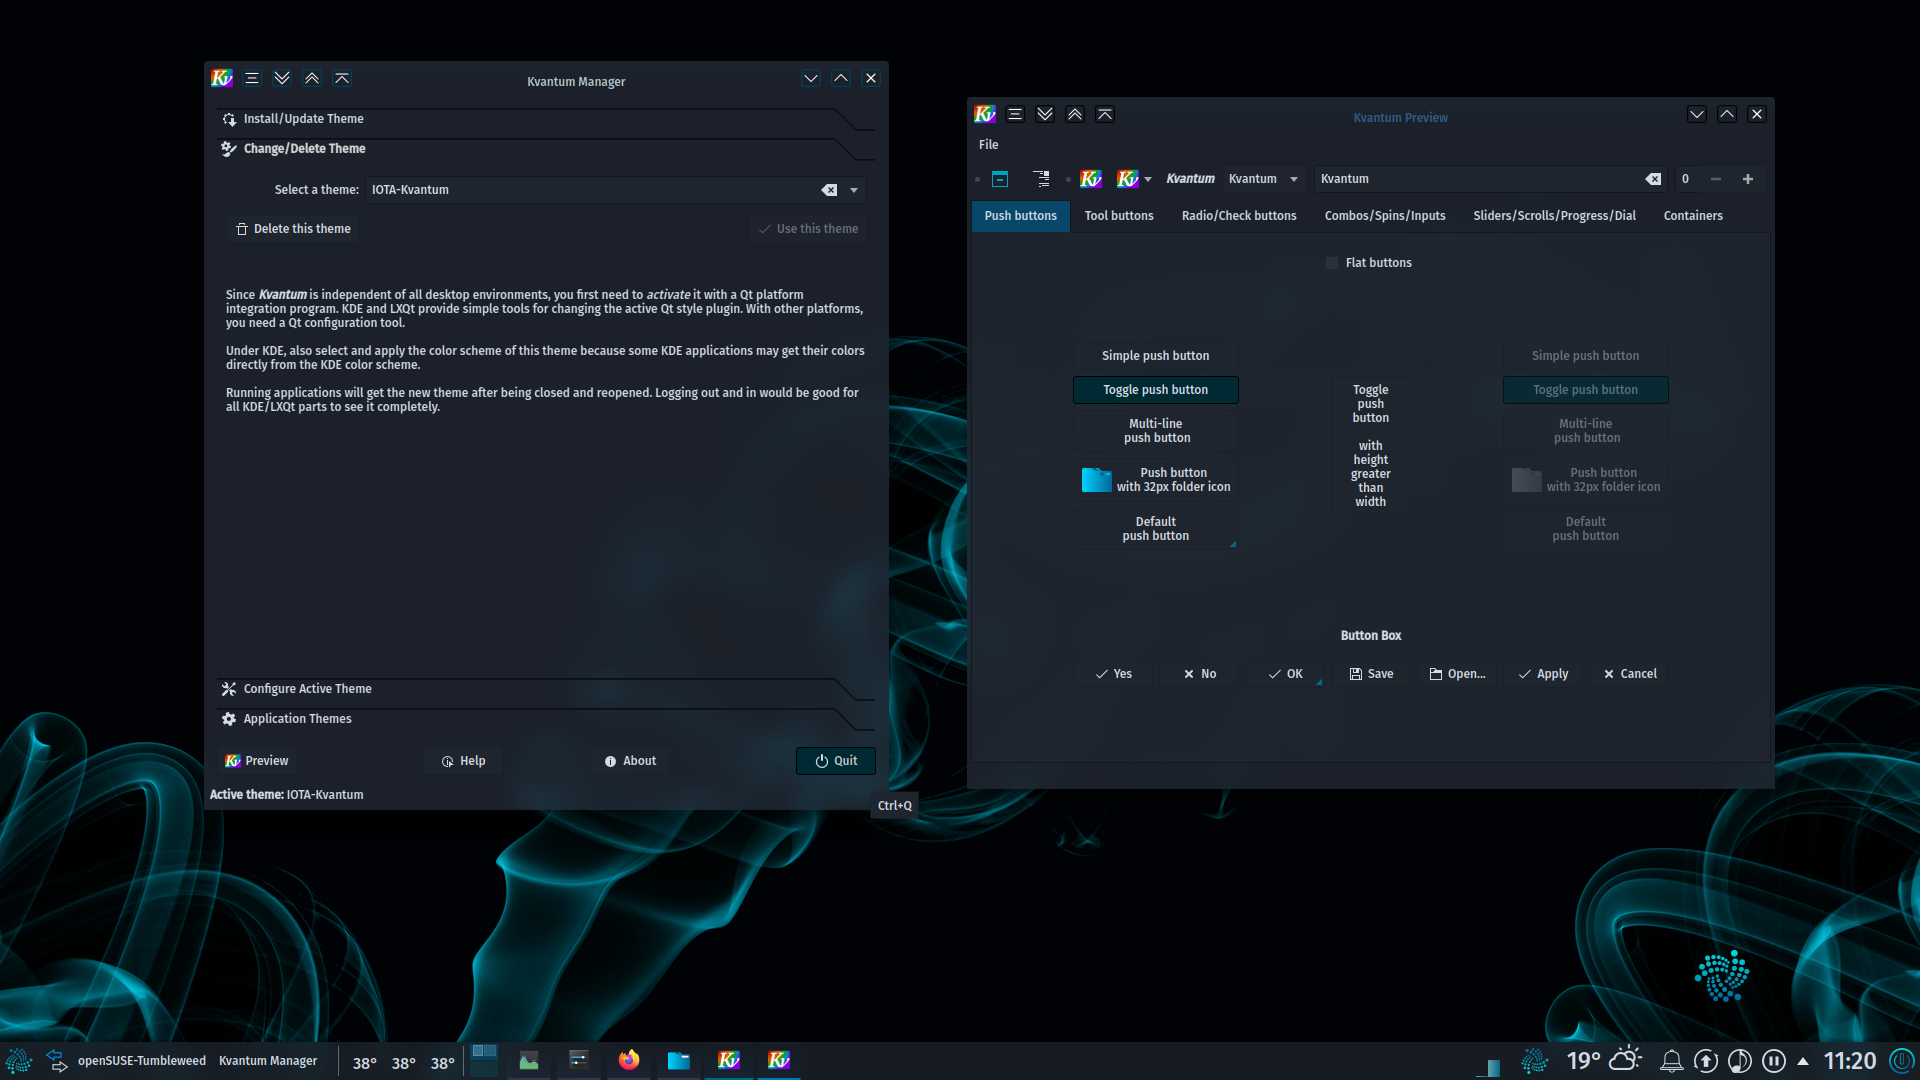Open the file manager from the taskbar

(x=679, y=1060)
